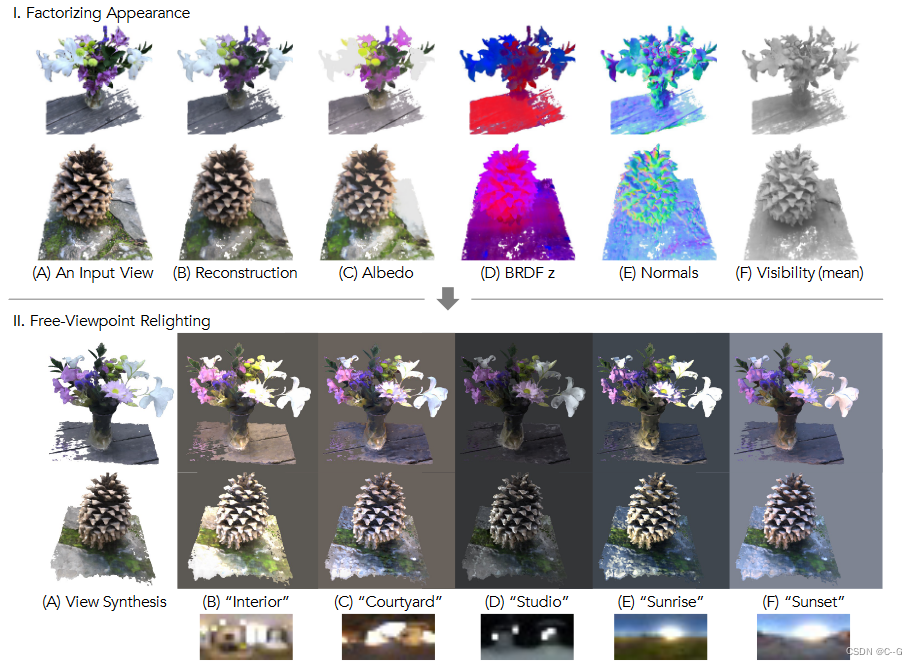Screen dimensions: 917x665
Task: Click the label (B) Reconstruction
Action: tap(236, 273)
